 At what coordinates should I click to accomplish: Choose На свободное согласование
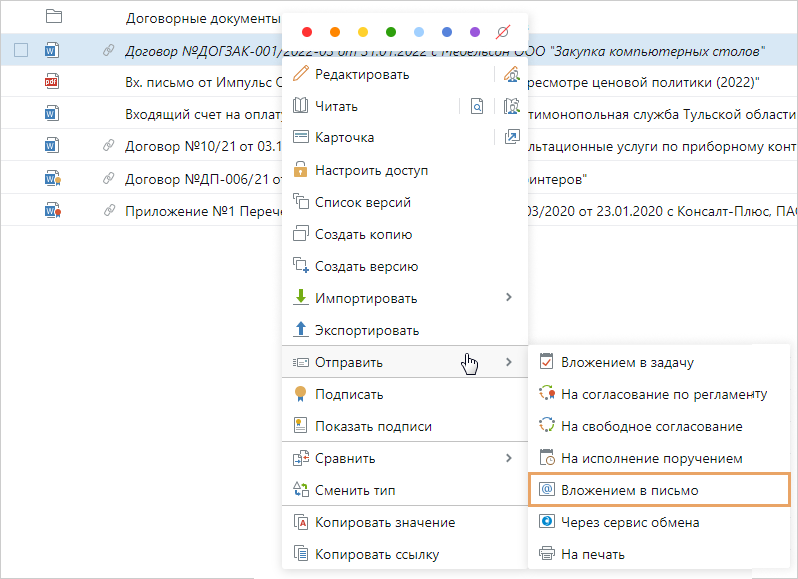tap(651, 426)
